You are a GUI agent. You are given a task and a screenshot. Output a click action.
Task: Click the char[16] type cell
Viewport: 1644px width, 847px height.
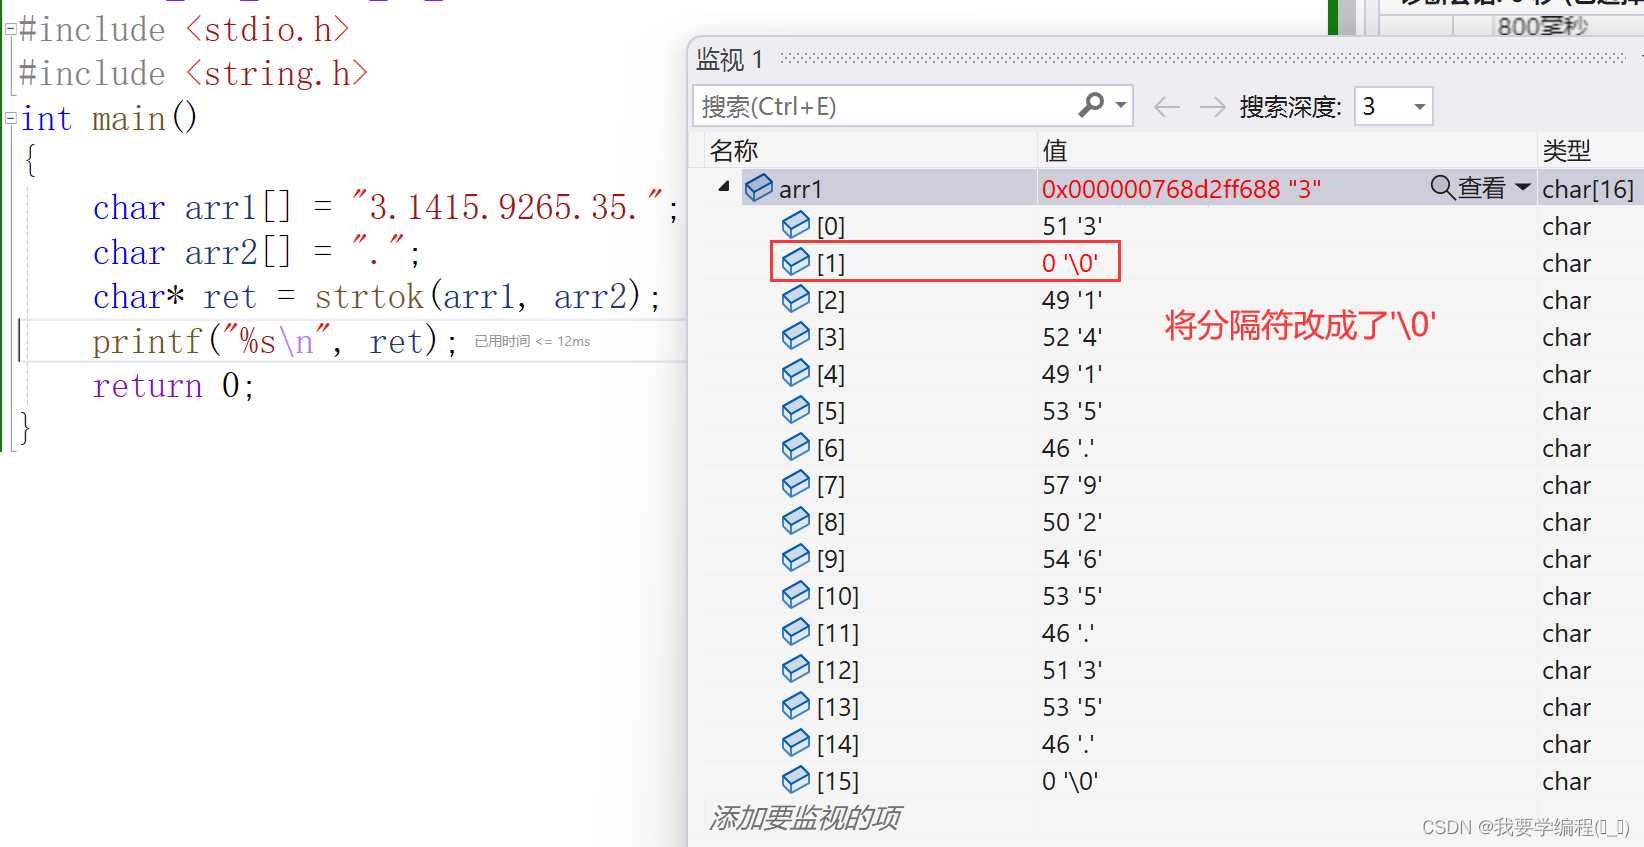coord(1588,189)
